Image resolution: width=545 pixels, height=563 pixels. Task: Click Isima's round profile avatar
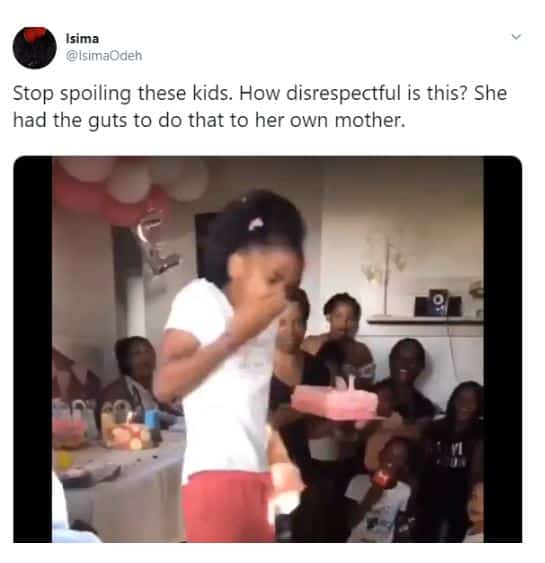tap(34, 47)
